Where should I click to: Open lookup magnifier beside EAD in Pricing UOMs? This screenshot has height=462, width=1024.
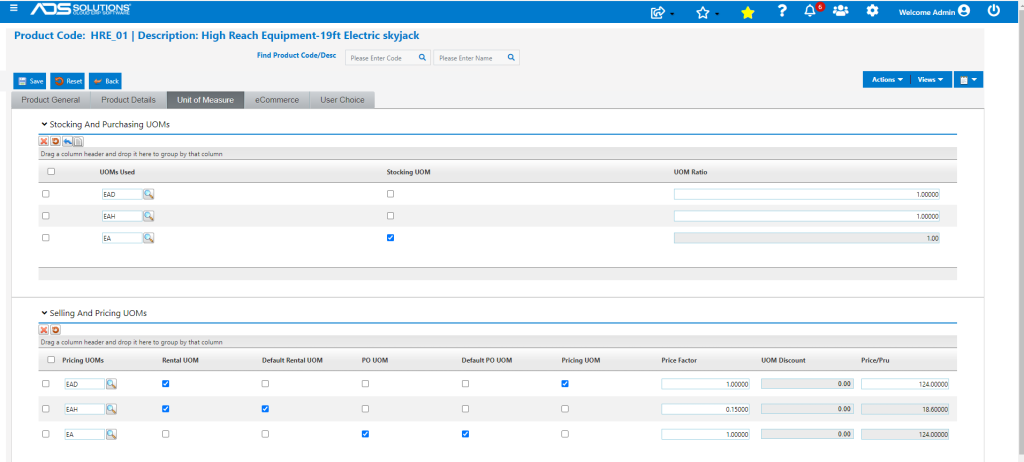coord(112,384)
